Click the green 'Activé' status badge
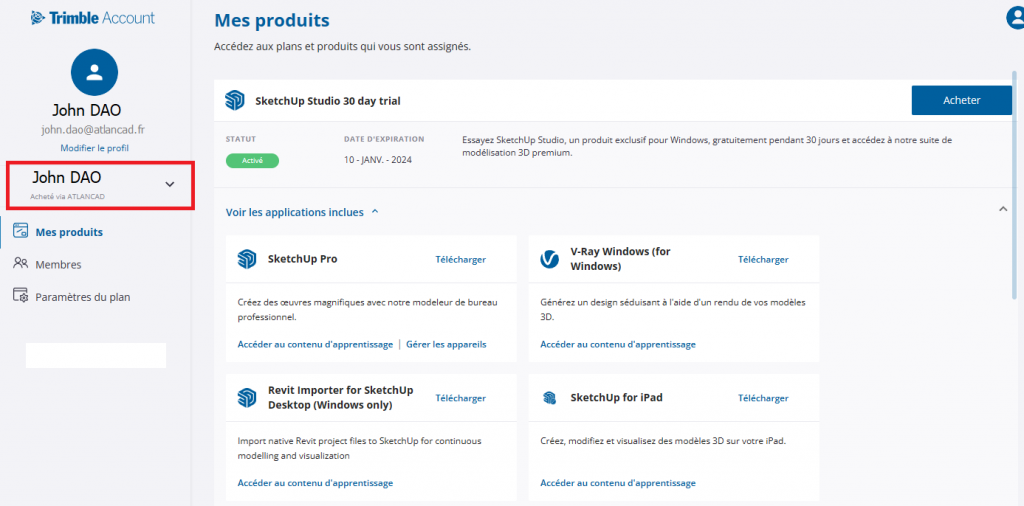The height and width of the screenshot is (506, 1024). click(252, 160)
